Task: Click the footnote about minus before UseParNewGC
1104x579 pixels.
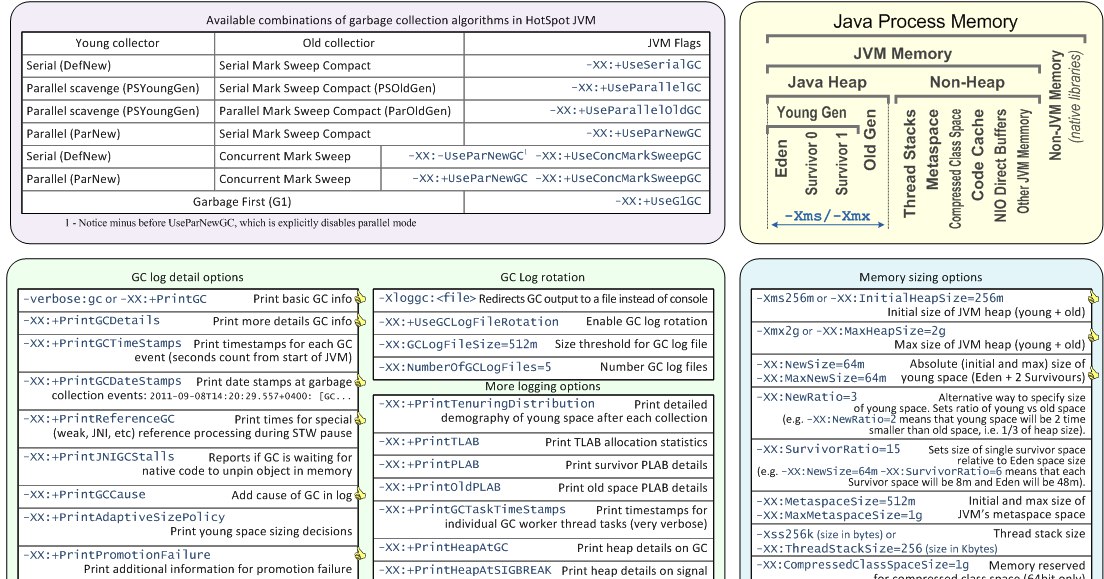Action: (x=240, y=223)
